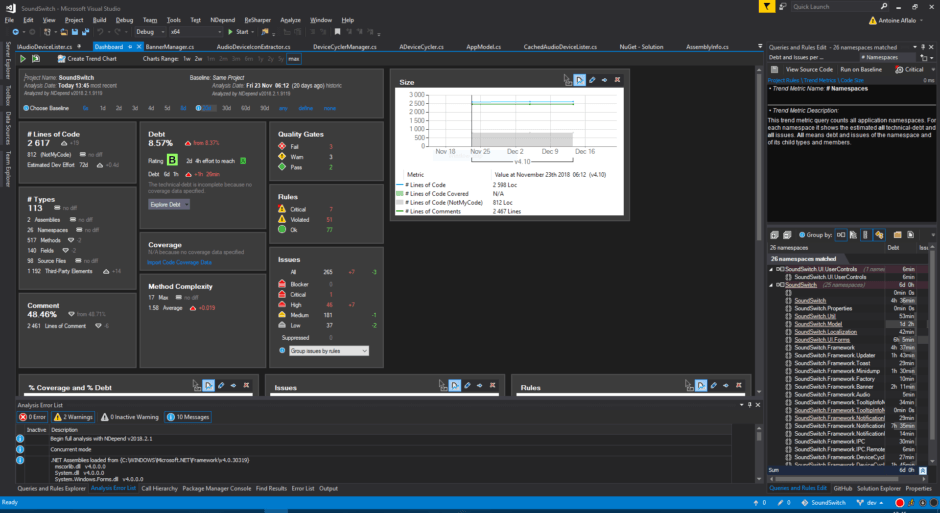Open Group issues by rules dropdown

[329, 351]
